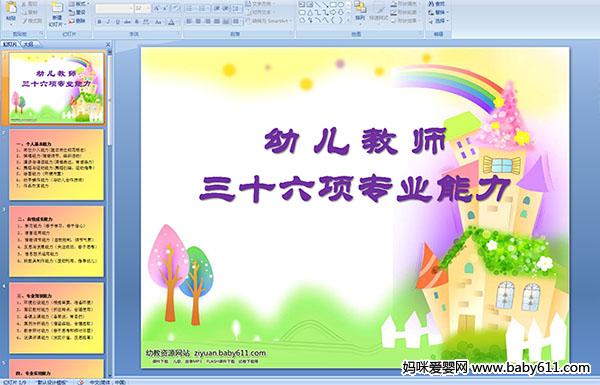This screenshot has height=385, width=600.
Task: Click the Shrink Font small A icon
Action: (x=165, y=8)
